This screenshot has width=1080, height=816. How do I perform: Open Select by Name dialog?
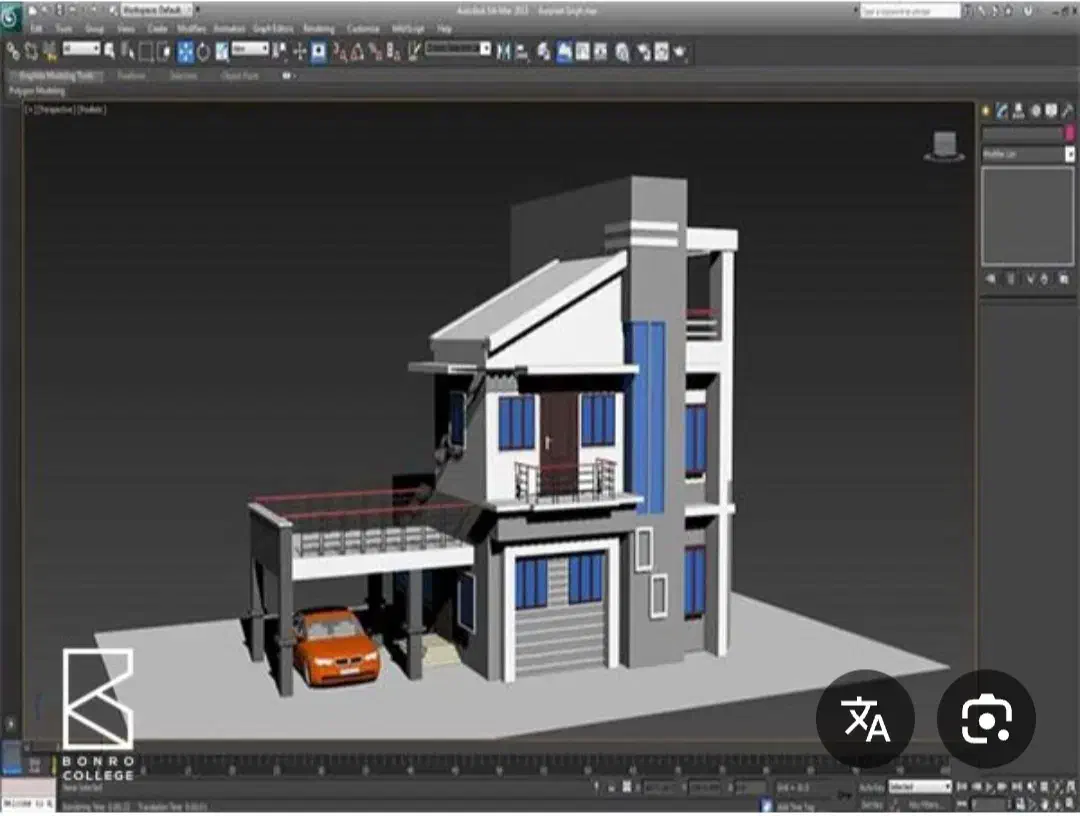pos(110,50)
